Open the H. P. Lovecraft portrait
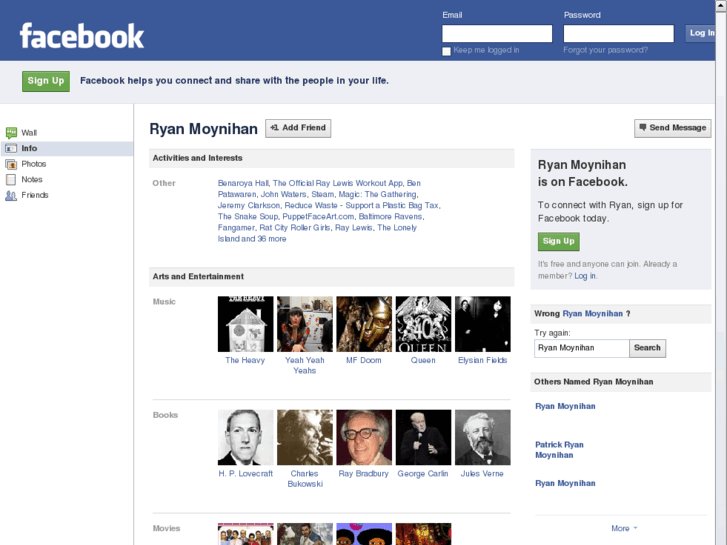The height and width of the screenshot is (545, 727). point(245,437)
